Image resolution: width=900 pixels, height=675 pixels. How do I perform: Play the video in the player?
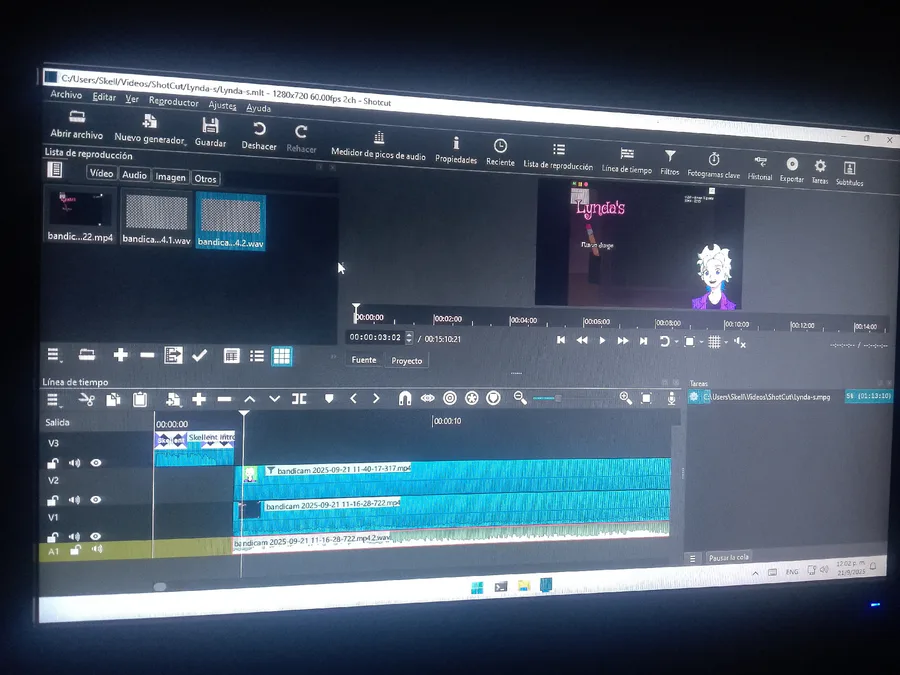tap(602, 340)
